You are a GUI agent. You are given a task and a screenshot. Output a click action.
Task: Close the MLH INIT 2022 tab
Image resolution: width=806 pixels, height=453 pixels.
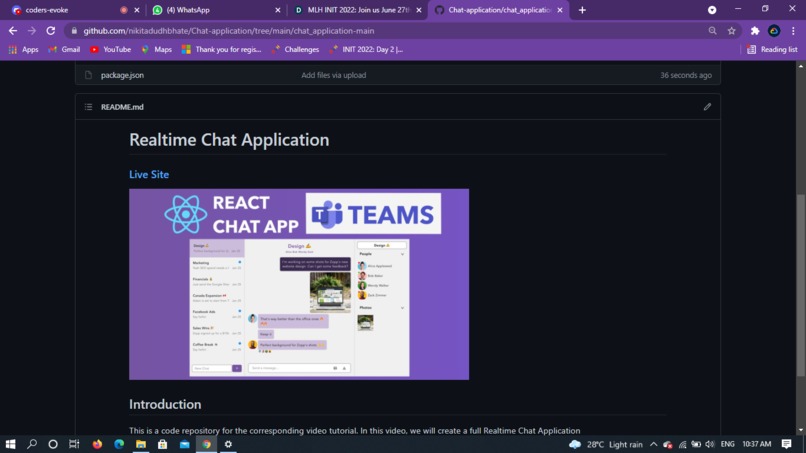[419, 10]
